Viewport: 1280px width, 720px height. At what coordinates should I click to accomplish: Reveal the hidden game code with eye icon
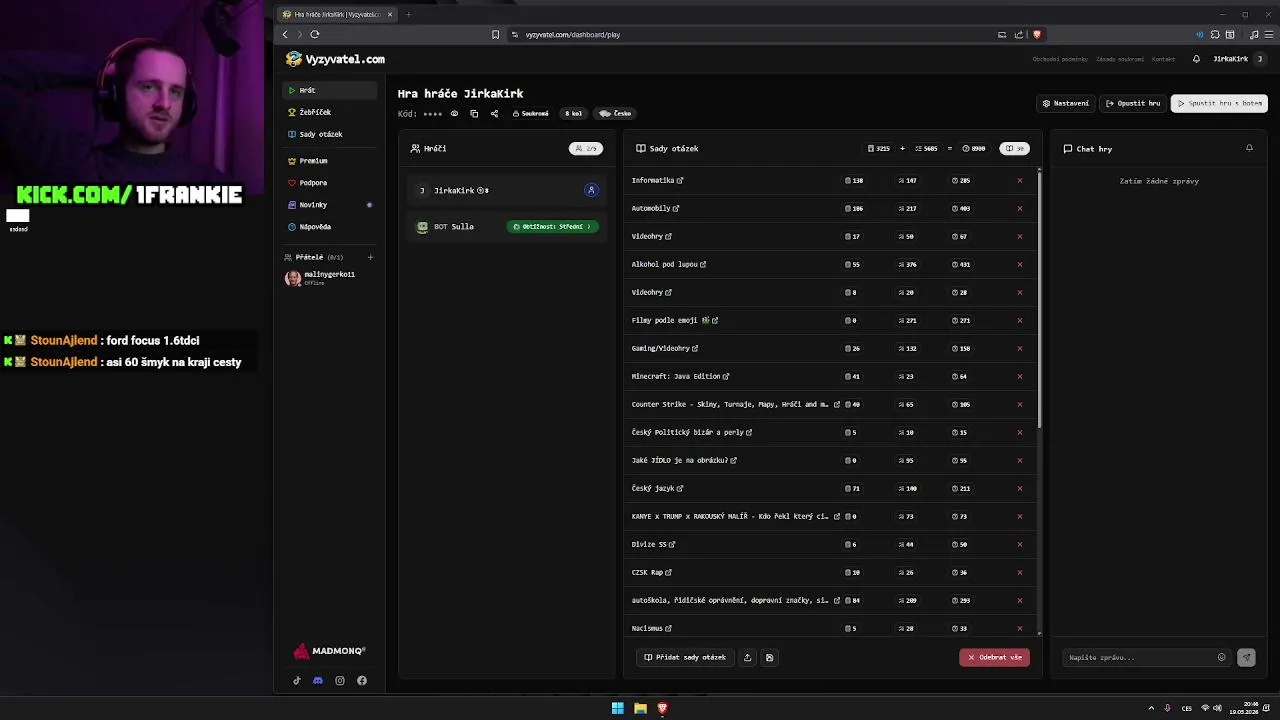coord(454,114)
